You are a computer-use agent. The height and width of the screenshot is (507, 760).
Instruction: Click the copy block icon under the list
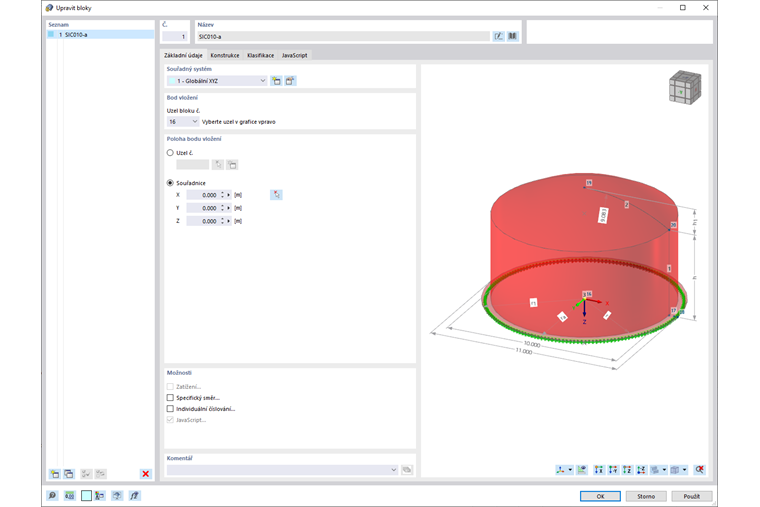point(69,474)
